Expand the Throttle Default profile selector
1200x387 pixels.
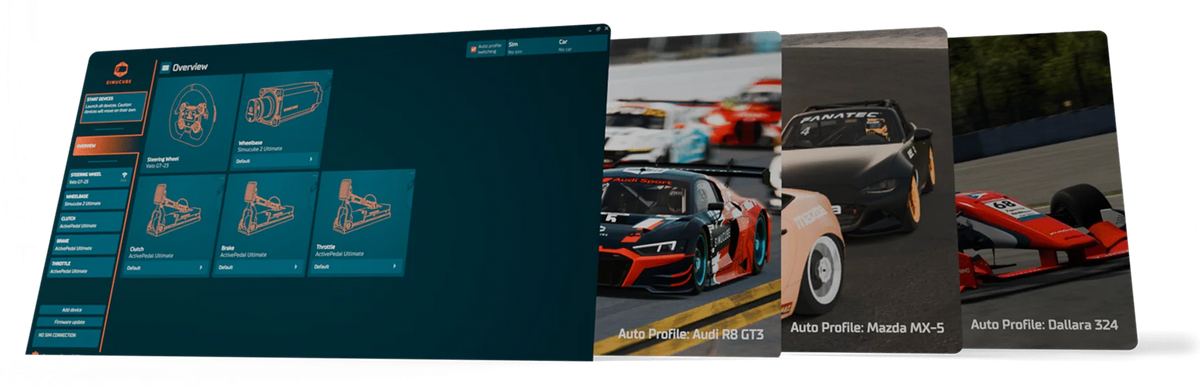(x=357, y=266)
